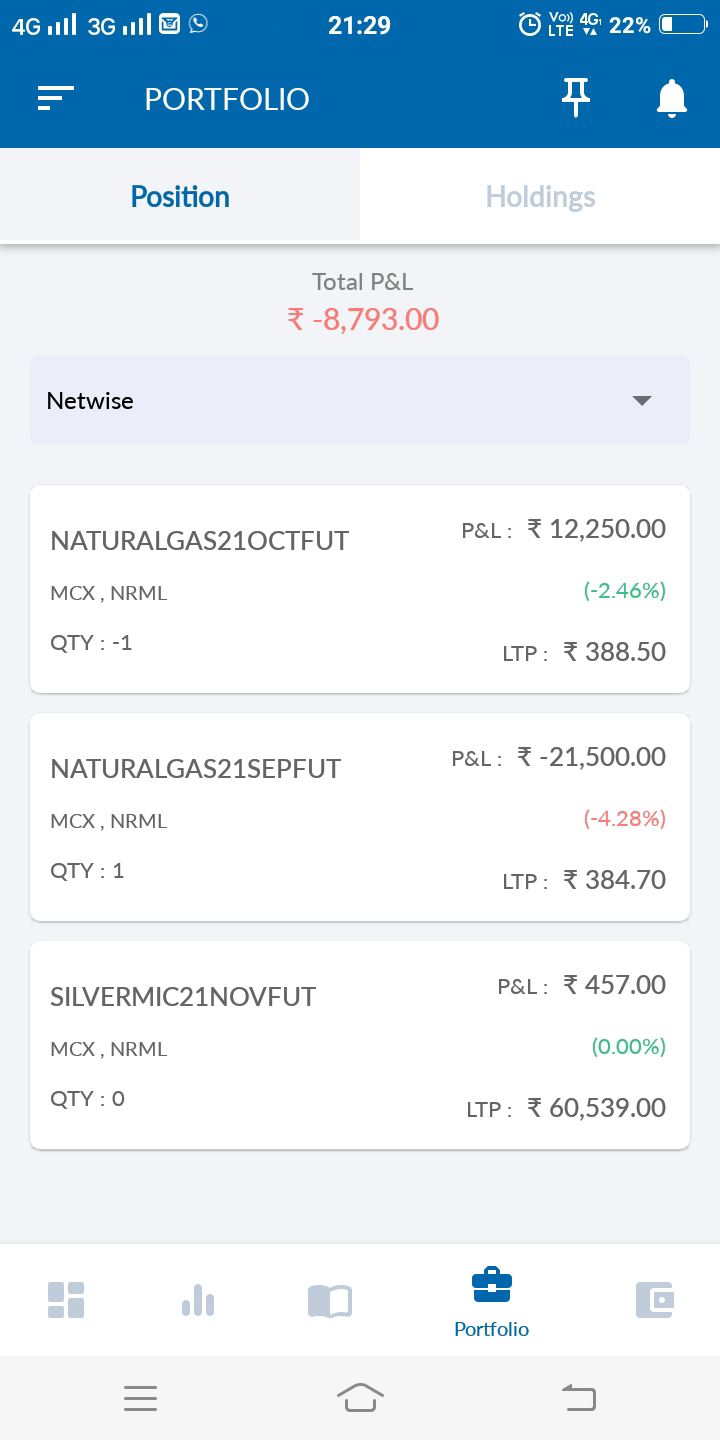Open the order book icon

tap(330, 1300)
